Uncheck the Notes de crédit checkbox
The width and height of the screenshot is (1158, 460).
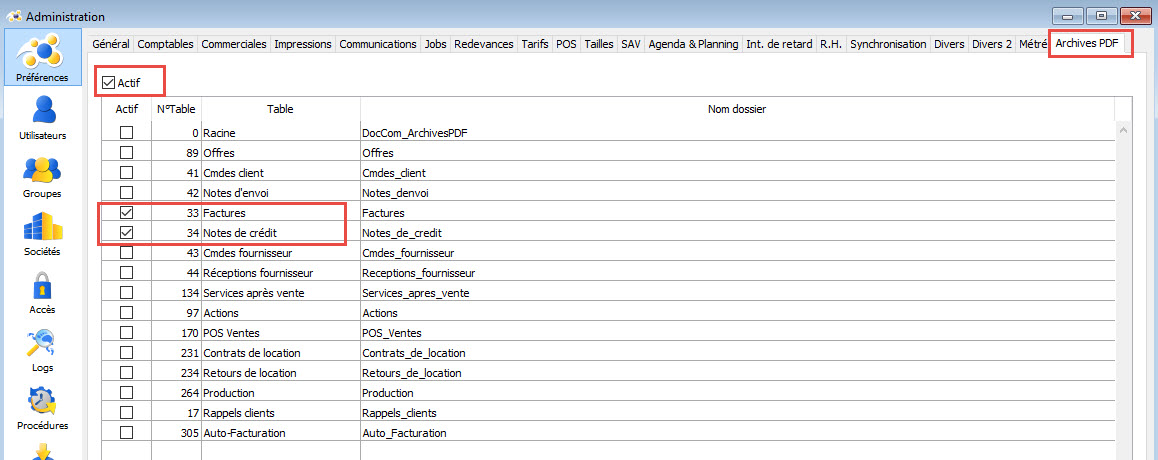coord(126,233)
